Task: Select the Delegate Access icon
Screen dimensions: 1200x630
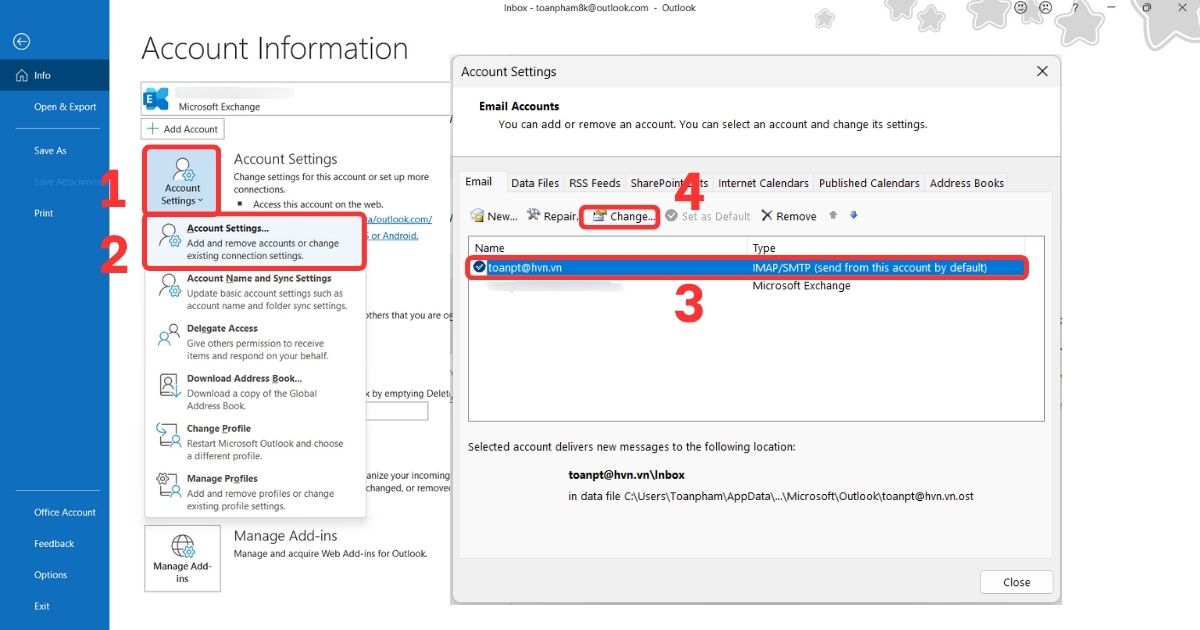Action: 167,334
